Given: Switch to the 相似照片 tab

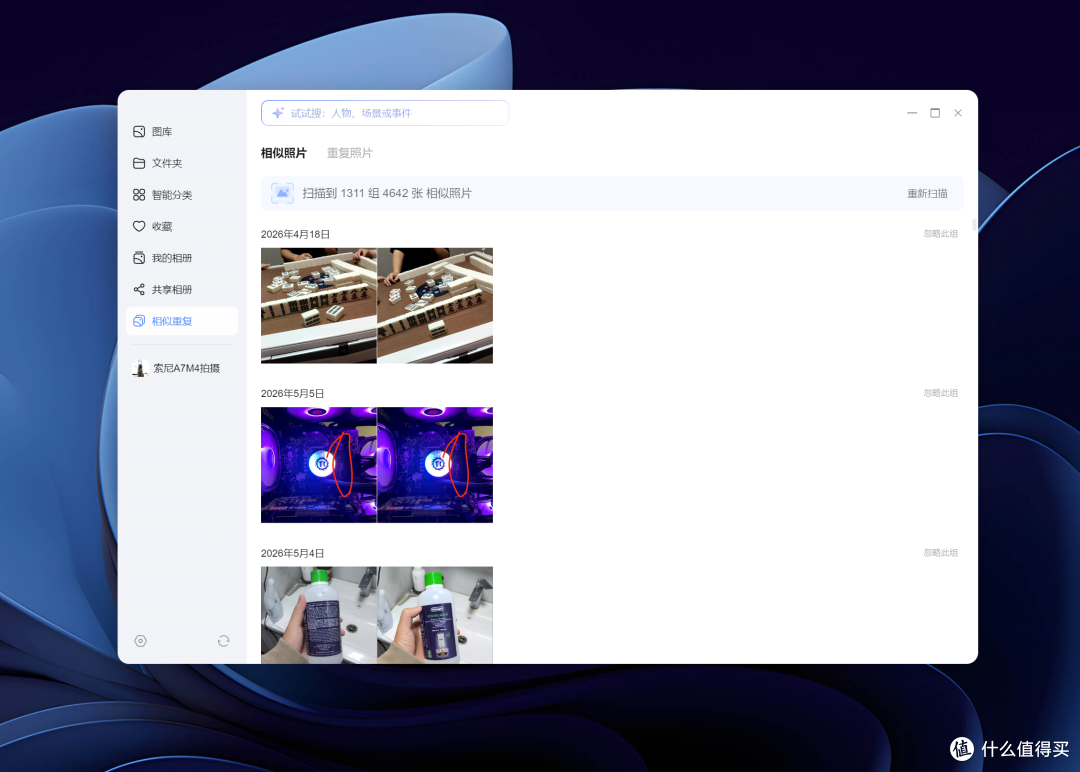Looking at the screenshot, I should [284, 153].
